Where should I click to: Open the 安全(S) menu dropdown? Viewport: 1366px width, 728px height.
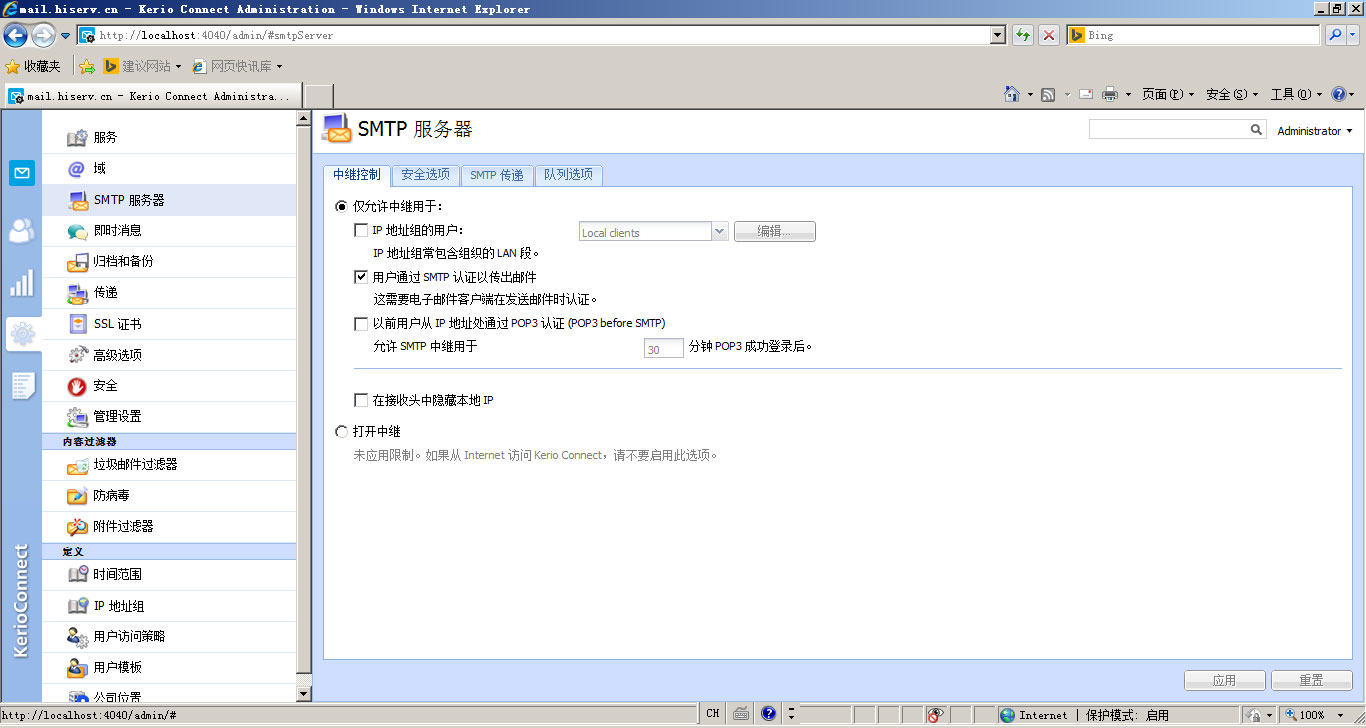point(1232,94)
